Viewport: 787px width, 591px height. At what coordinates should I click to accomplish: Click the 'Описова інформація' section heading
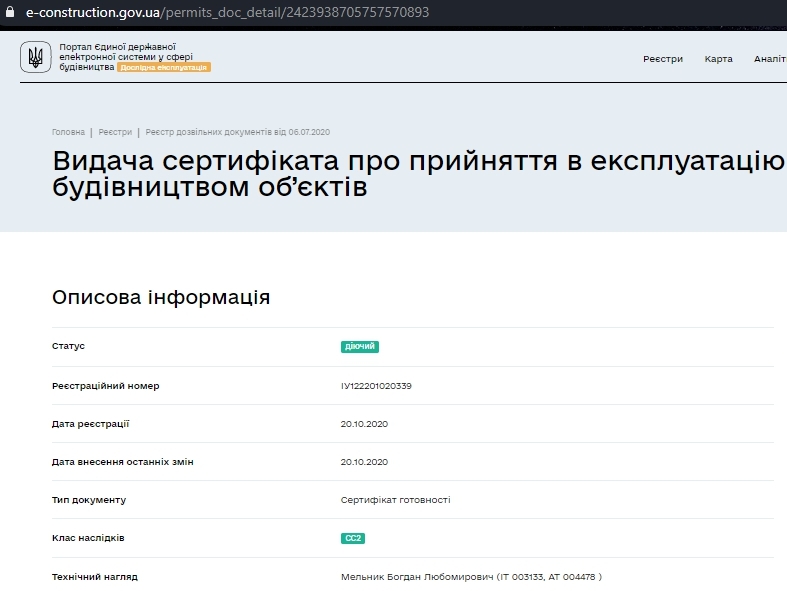(161, 297)
